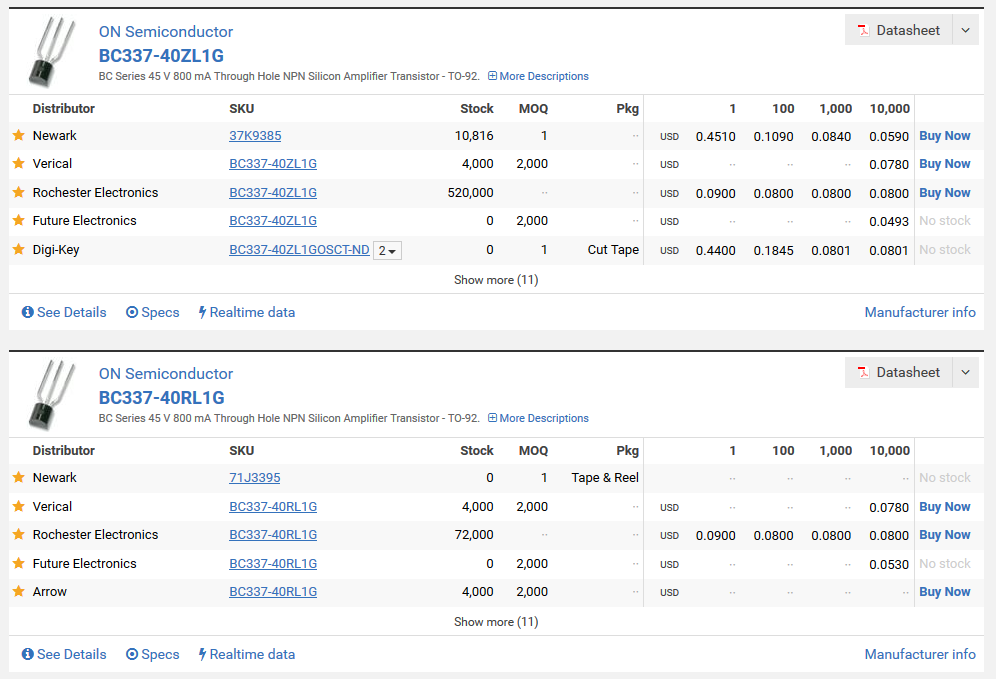996x679 pixels.
Task: Show more (11) distributors for BC337-40ZL1G
Action: 496,279
